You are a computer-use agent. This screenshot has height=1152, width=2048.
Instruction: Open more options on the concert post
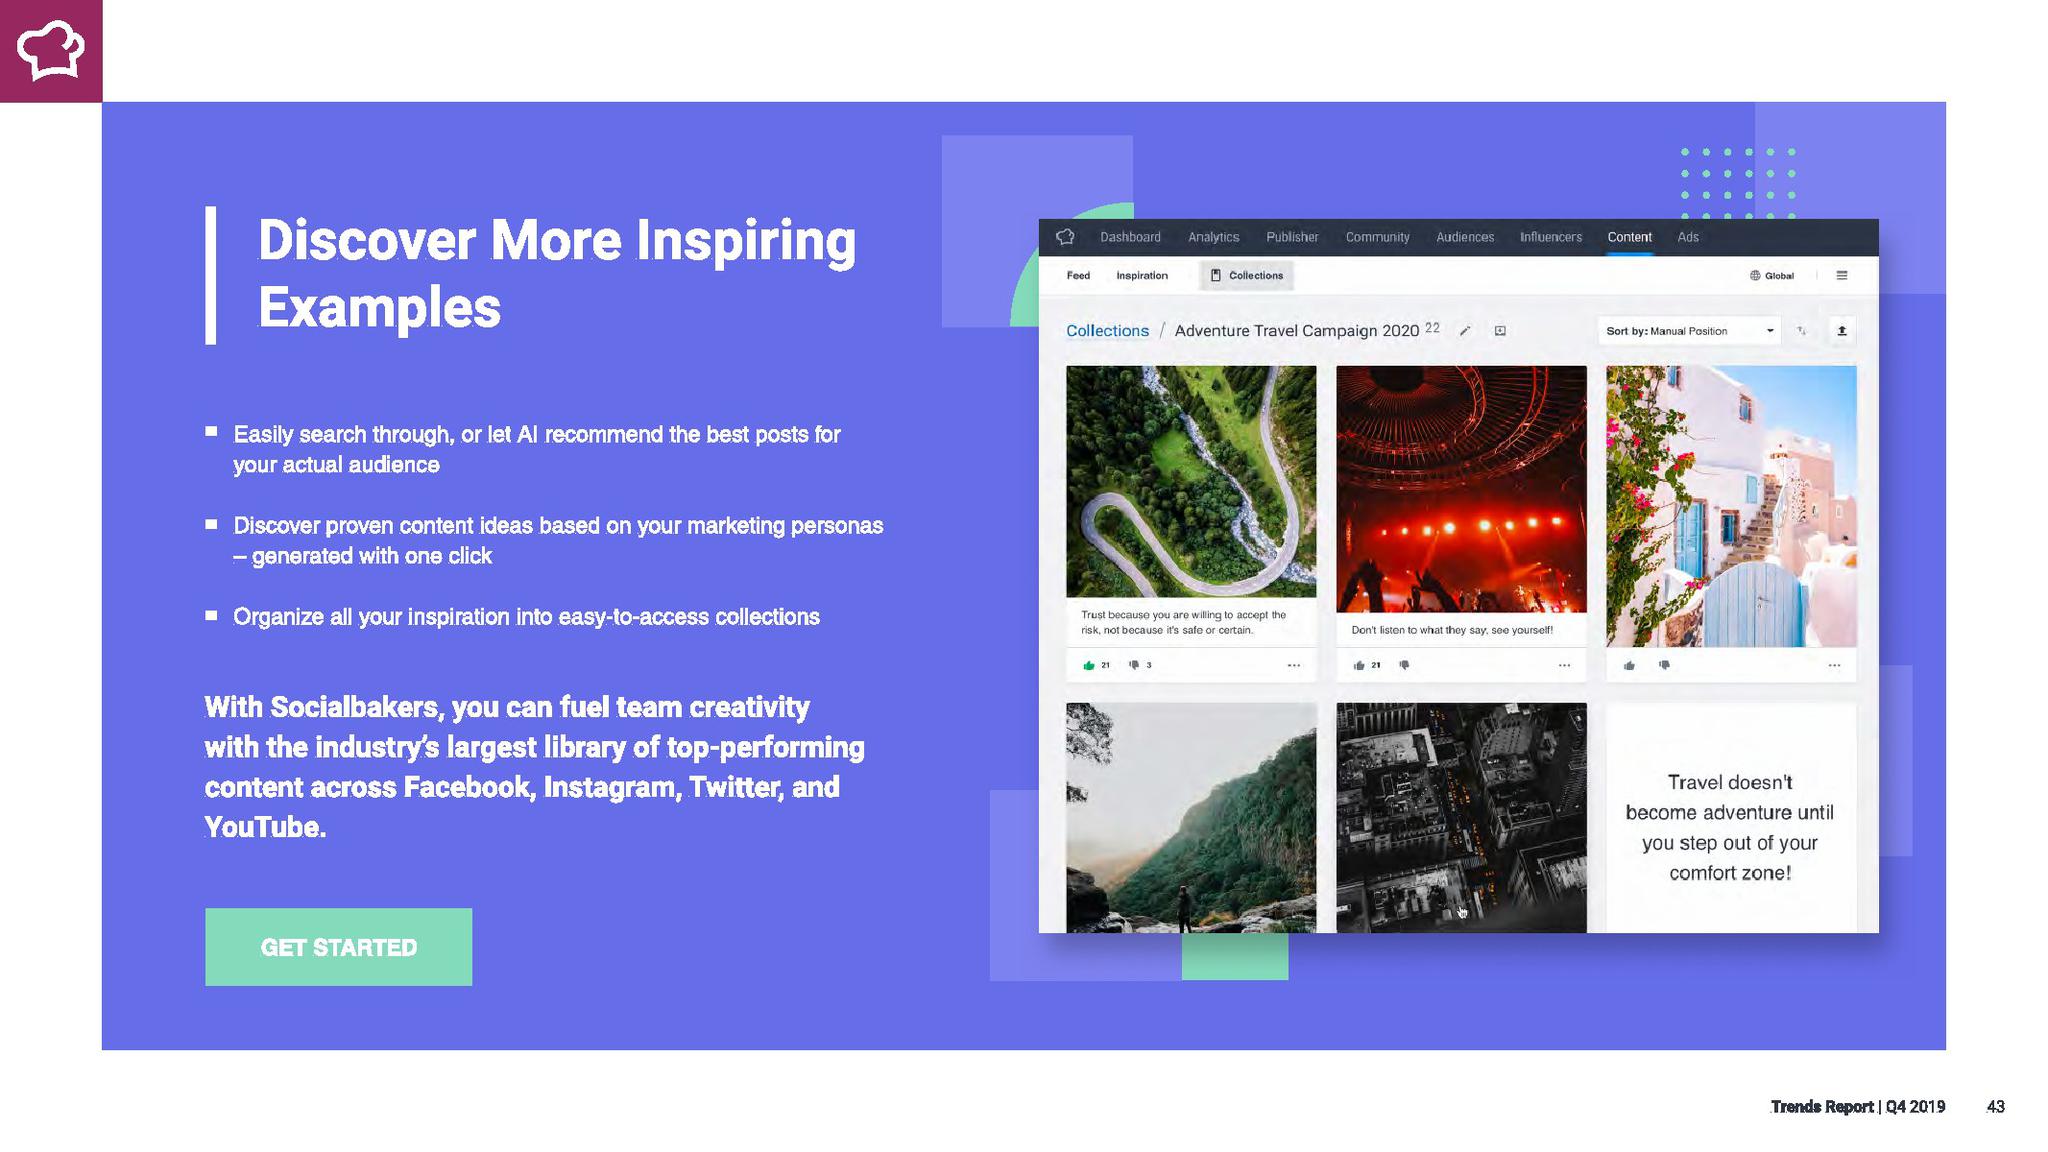[x=1564, y=665]
